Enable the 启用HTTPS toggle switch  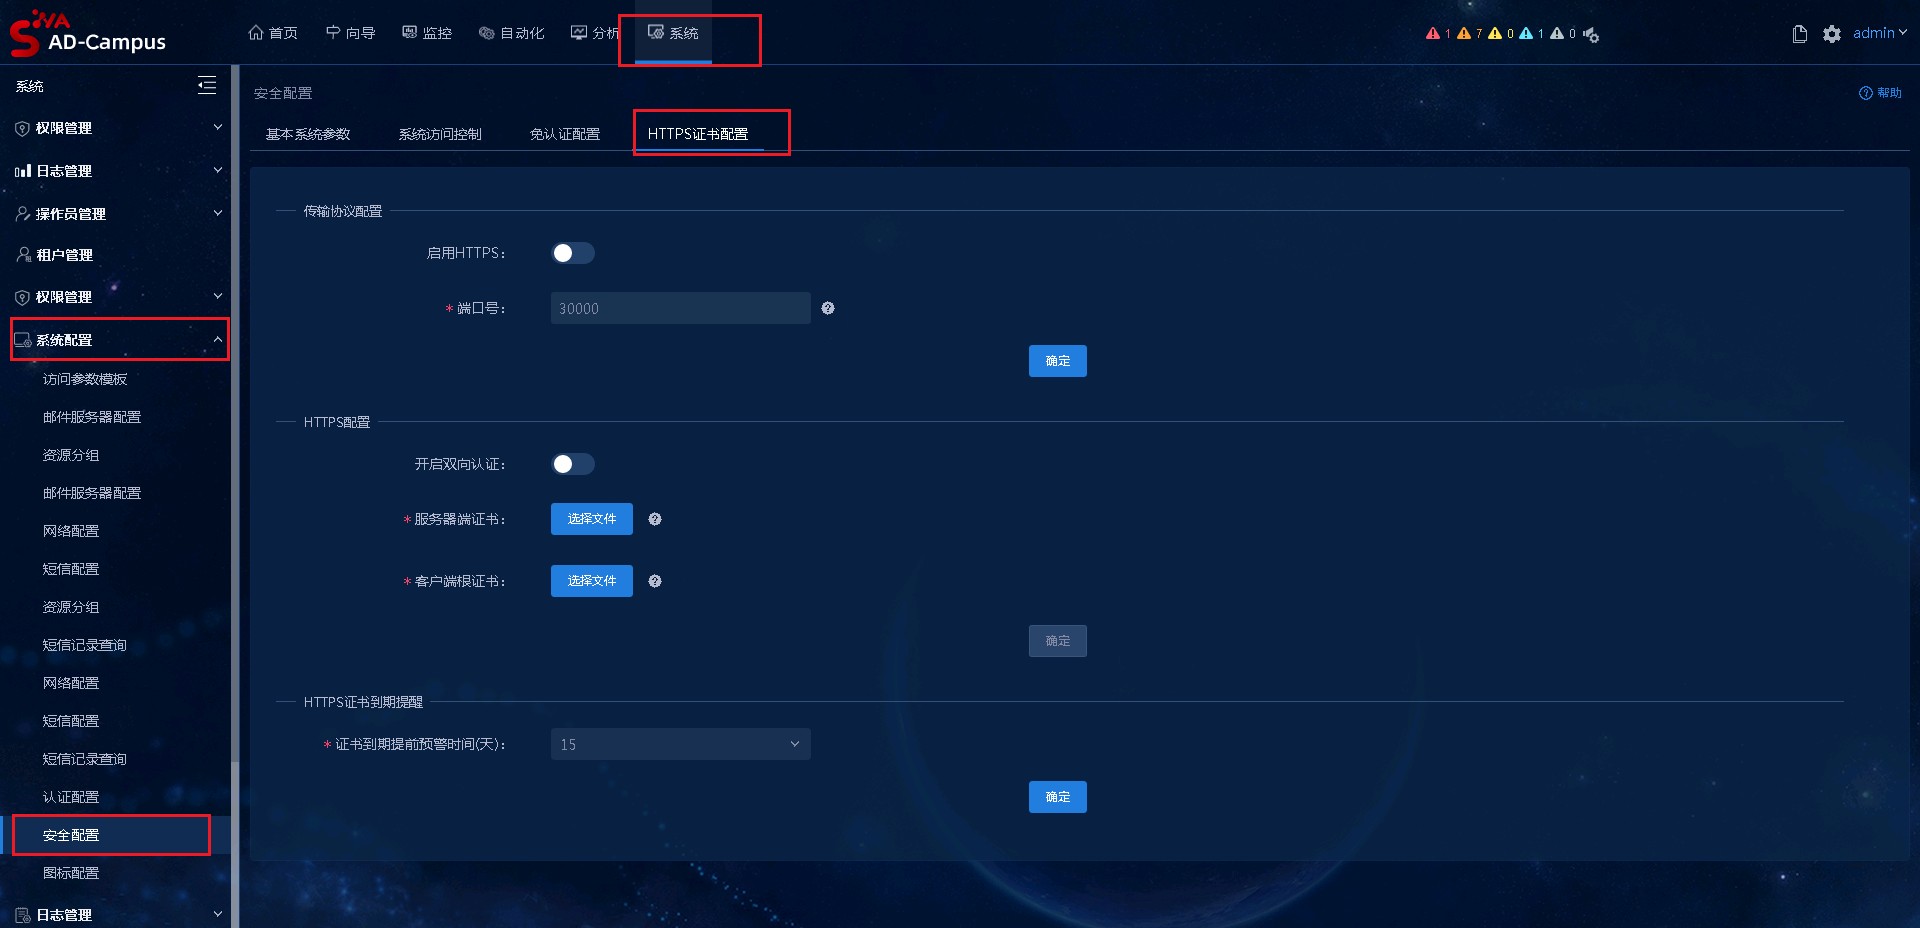click(x=573, y=253)
